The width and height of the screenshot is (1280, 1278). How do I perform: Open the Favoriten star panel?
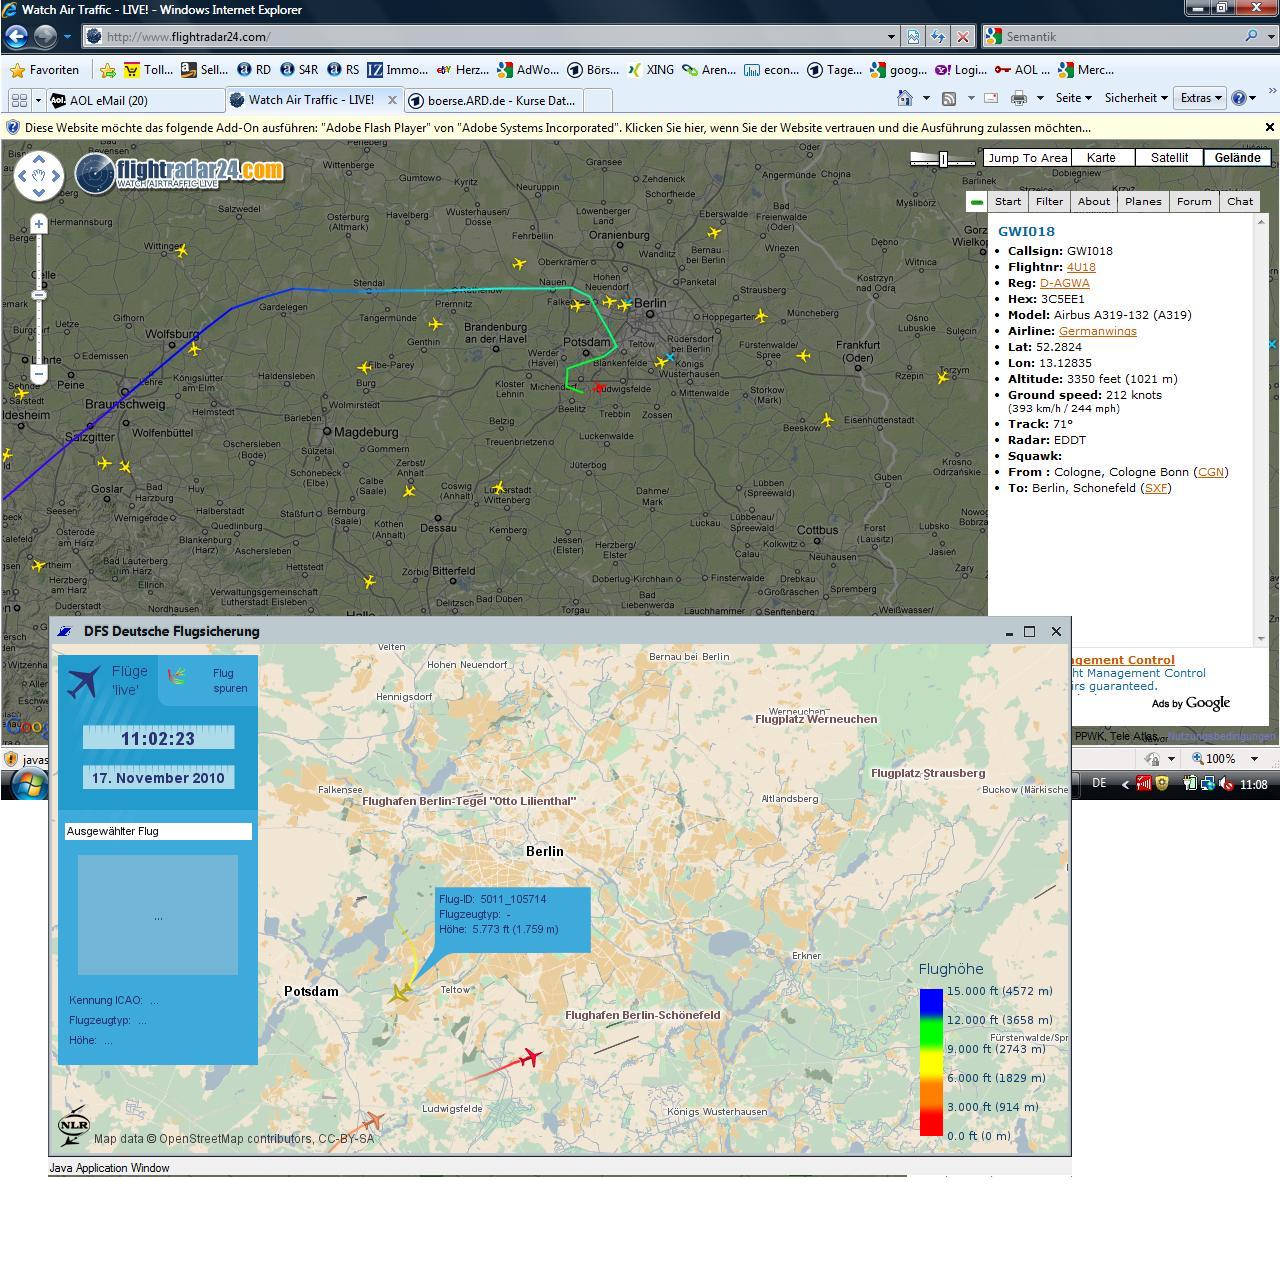(x=44, y=70)
